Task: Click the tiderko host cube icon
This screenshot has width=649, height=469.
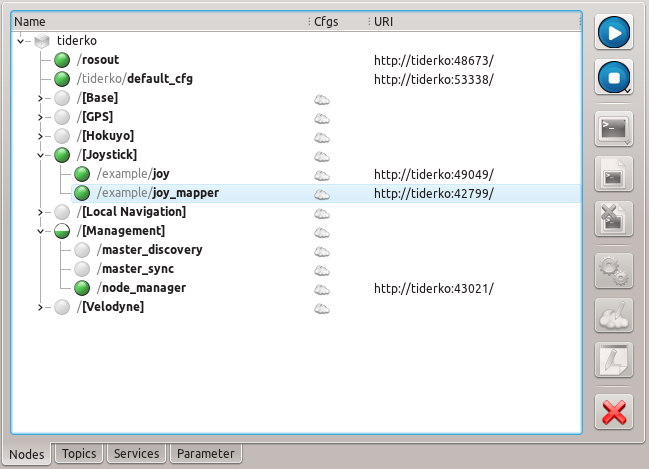Action: pyautogui.click(x=41, y=42)
